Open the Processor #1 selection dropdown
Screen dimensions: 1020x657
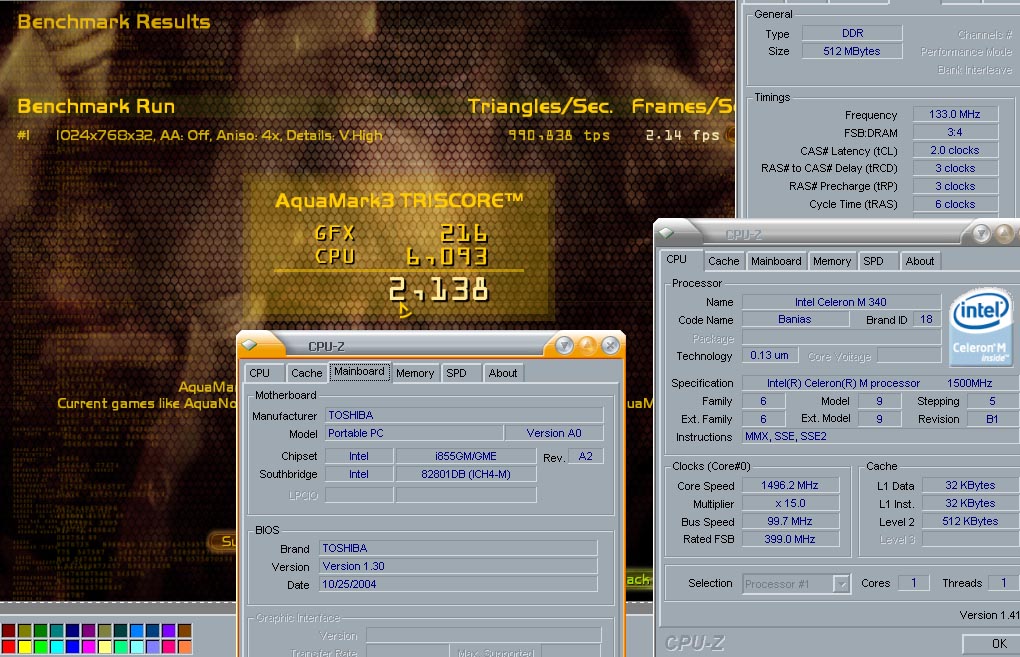(841, 583)
